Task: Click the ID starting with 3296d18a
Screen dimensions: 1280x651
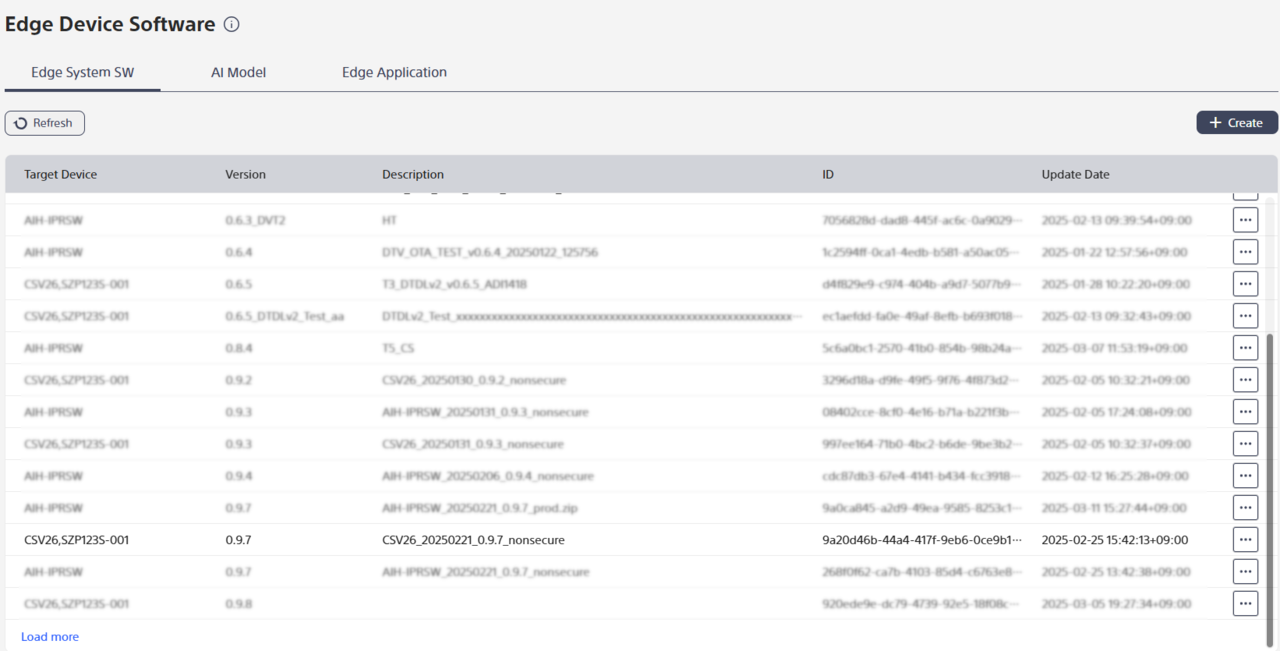Action: (x=922, y=380)
